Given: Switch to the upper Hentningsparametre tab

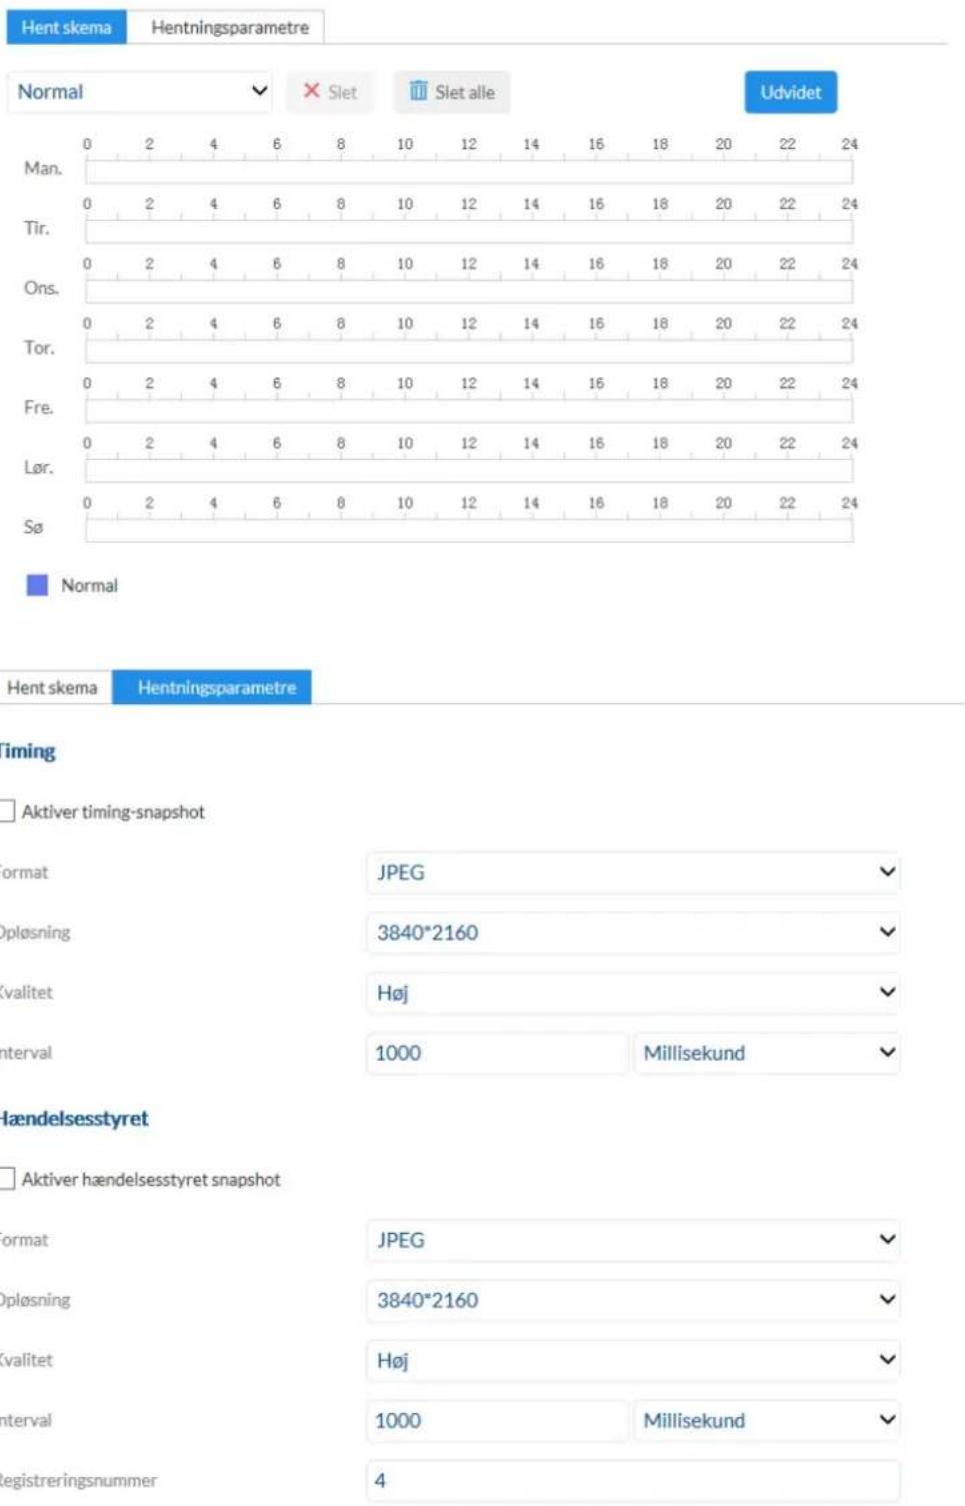Looking at the screenshot, I should click(230, 27).
